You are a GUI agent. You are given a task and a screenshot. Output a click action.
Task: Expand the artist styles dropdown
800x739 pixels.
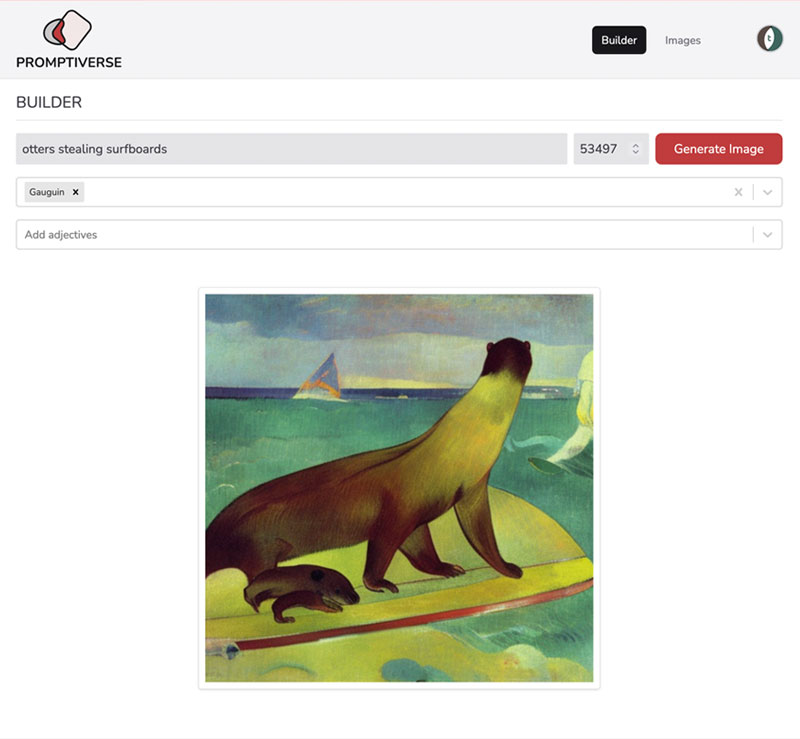point(767,192)
